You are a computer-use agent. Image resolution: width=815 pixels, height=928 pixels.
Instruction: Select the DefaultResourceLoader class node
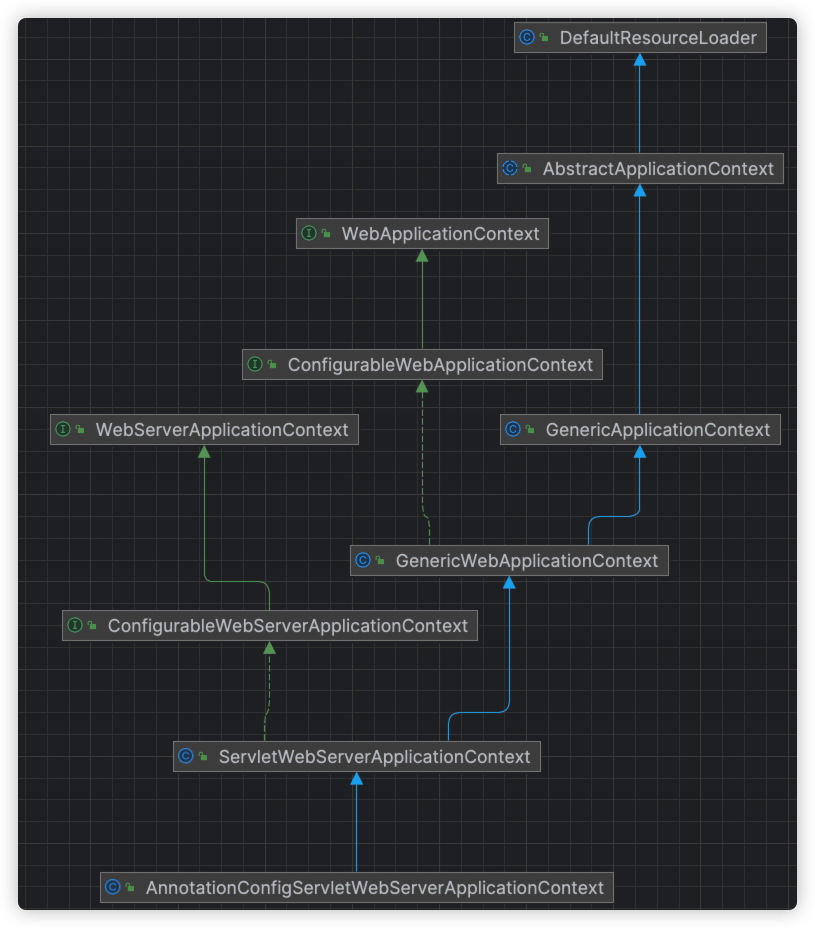coord(640,37)
